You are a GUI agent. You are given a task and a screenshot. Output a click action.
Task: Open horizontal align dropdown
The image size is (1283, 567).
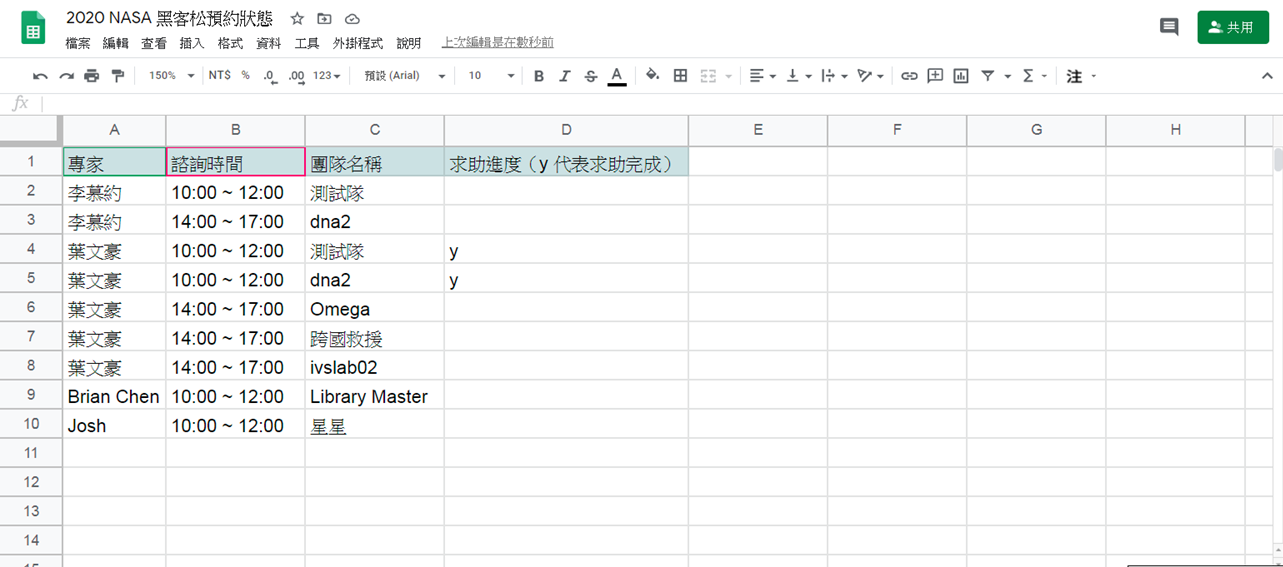tap(763, 76)
